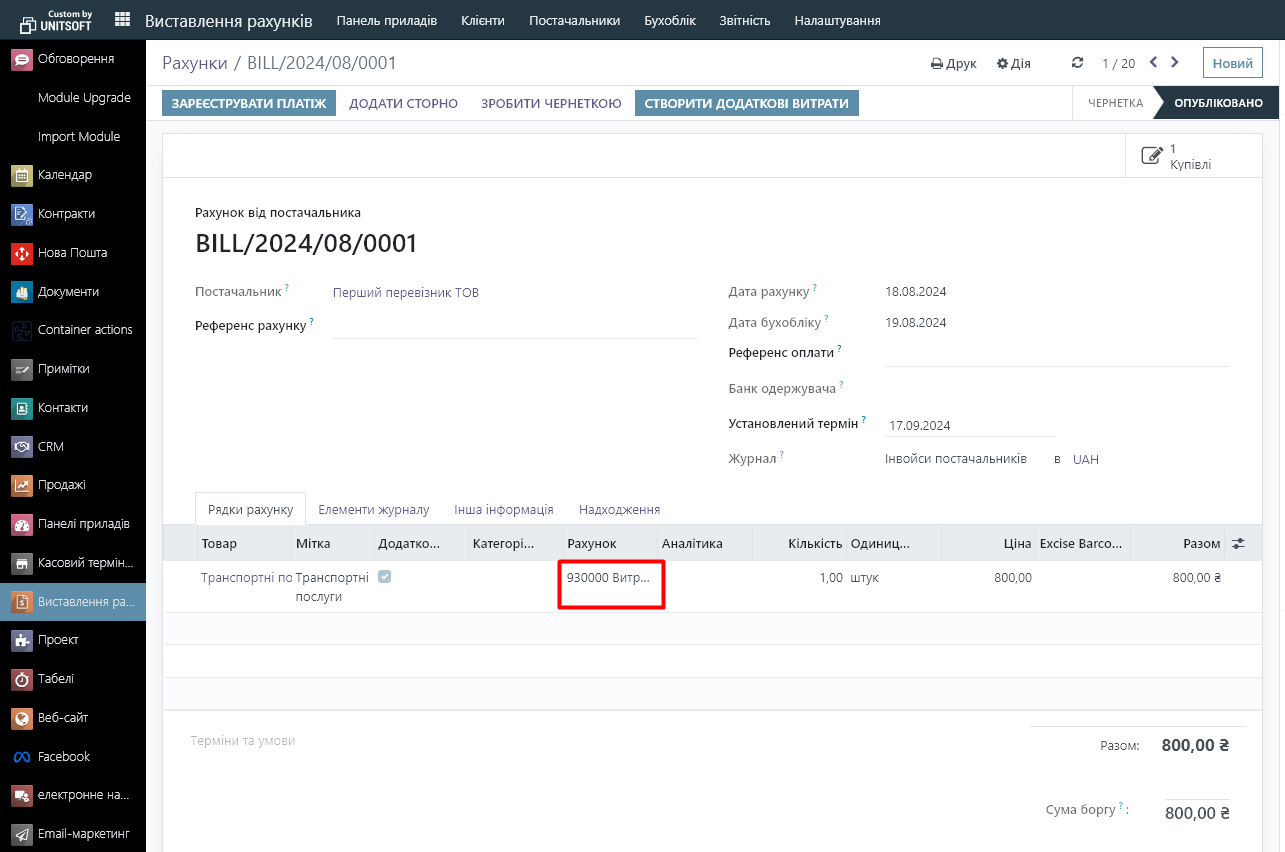Click Створити додаткові витрати button

point(746,103)
